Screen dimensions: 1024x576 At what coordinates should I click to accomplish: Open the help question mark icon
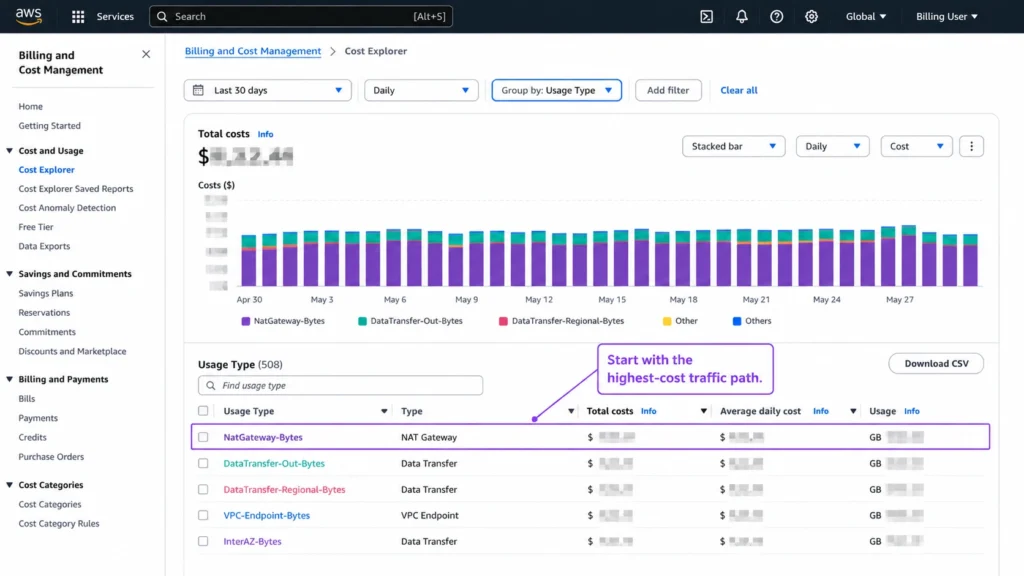[x=776, y=16]
